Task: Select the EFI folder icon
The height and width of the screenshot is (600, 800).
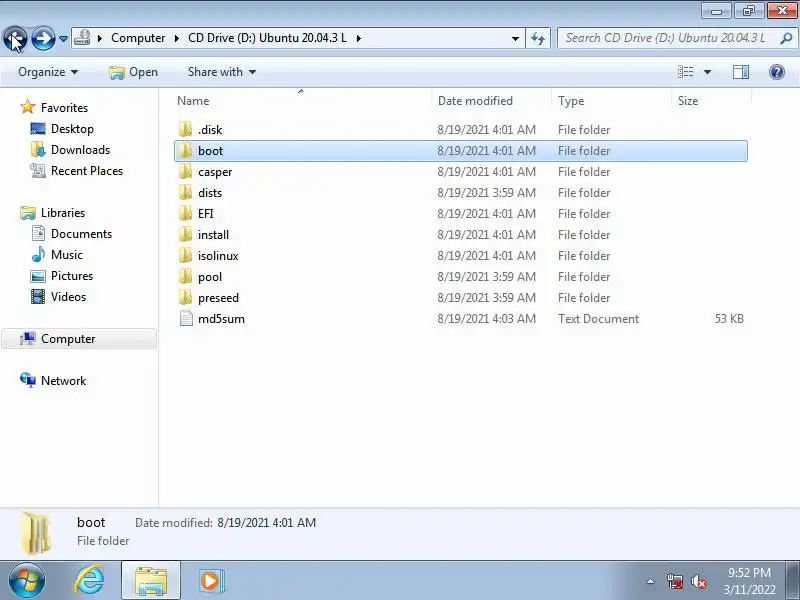Action: click(x=186, y=213)
